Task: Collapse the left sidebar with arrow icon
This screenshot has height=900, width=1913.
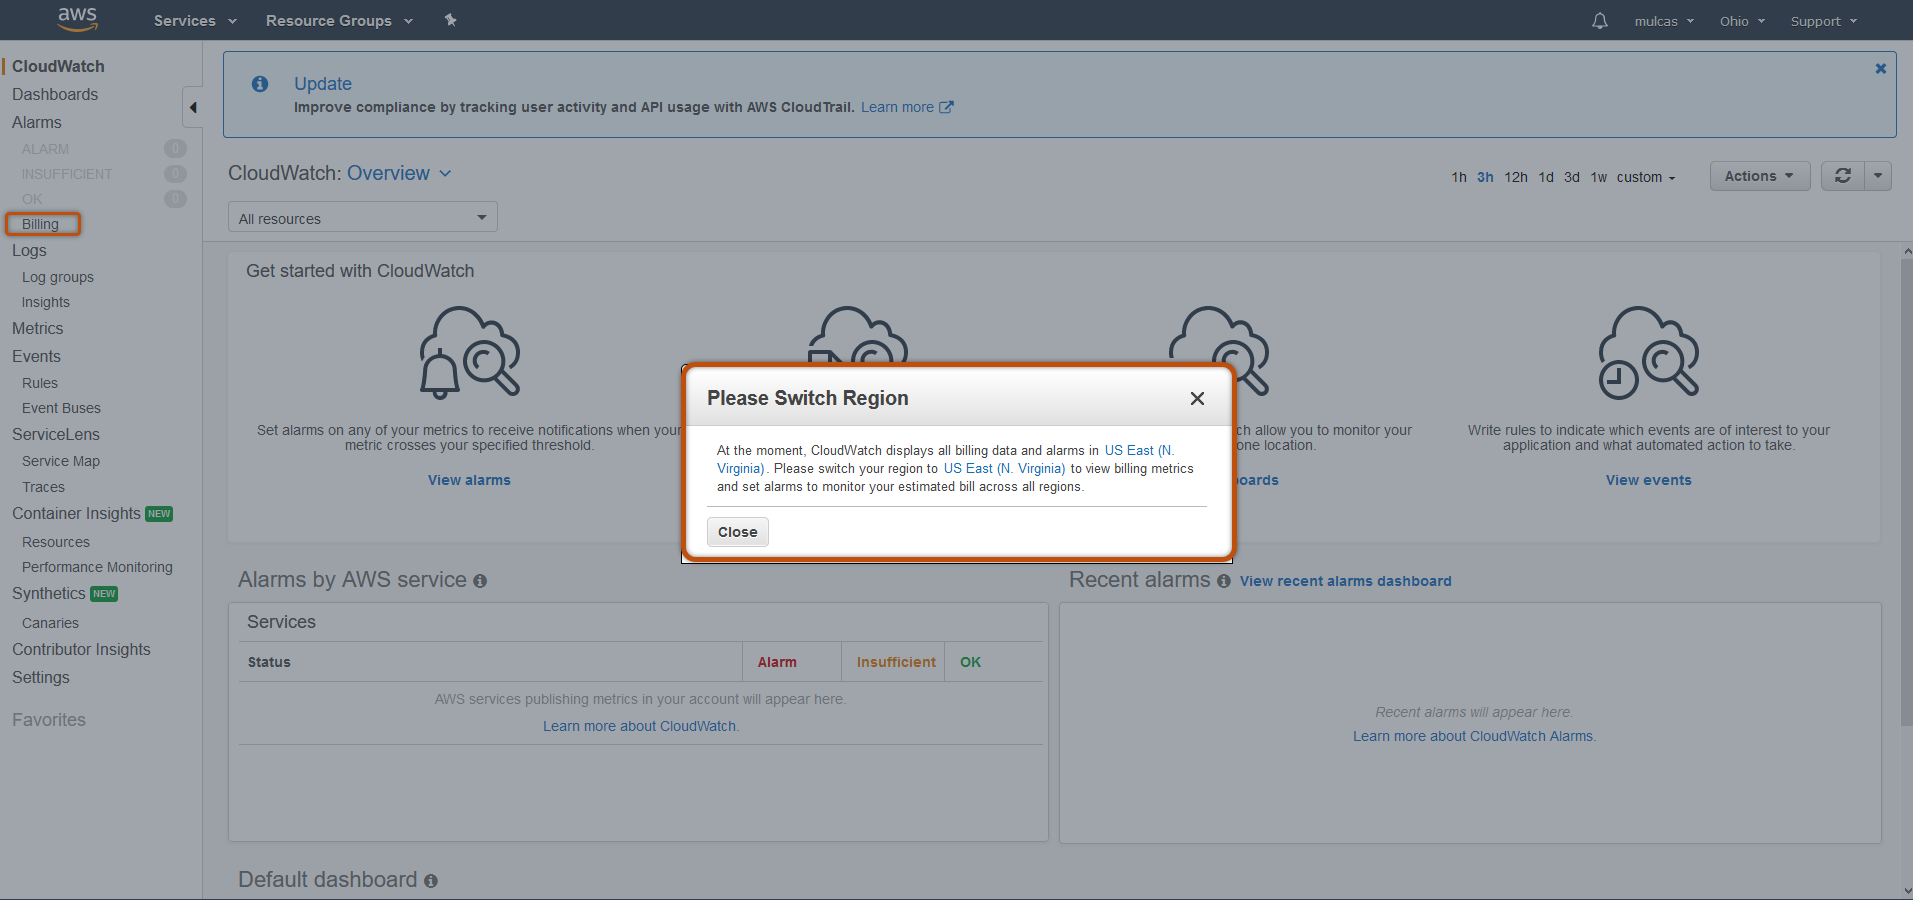Action: (x=193, y=108)
